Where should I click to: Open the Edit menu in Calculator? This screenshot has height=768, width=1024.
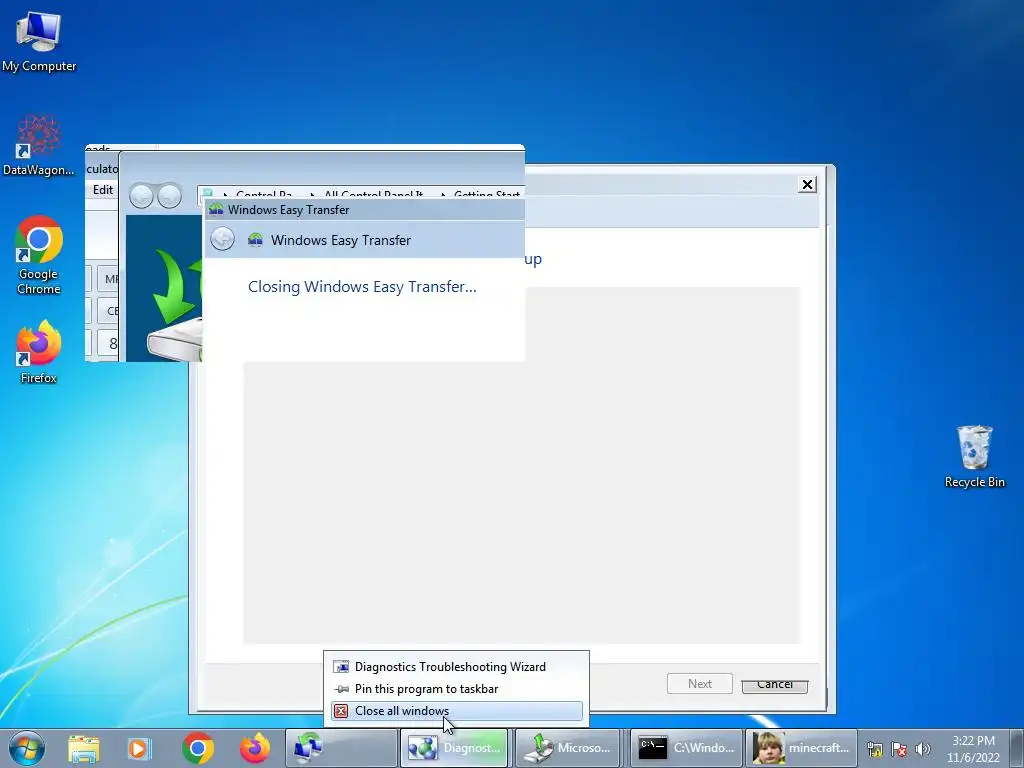pos(103,190)
